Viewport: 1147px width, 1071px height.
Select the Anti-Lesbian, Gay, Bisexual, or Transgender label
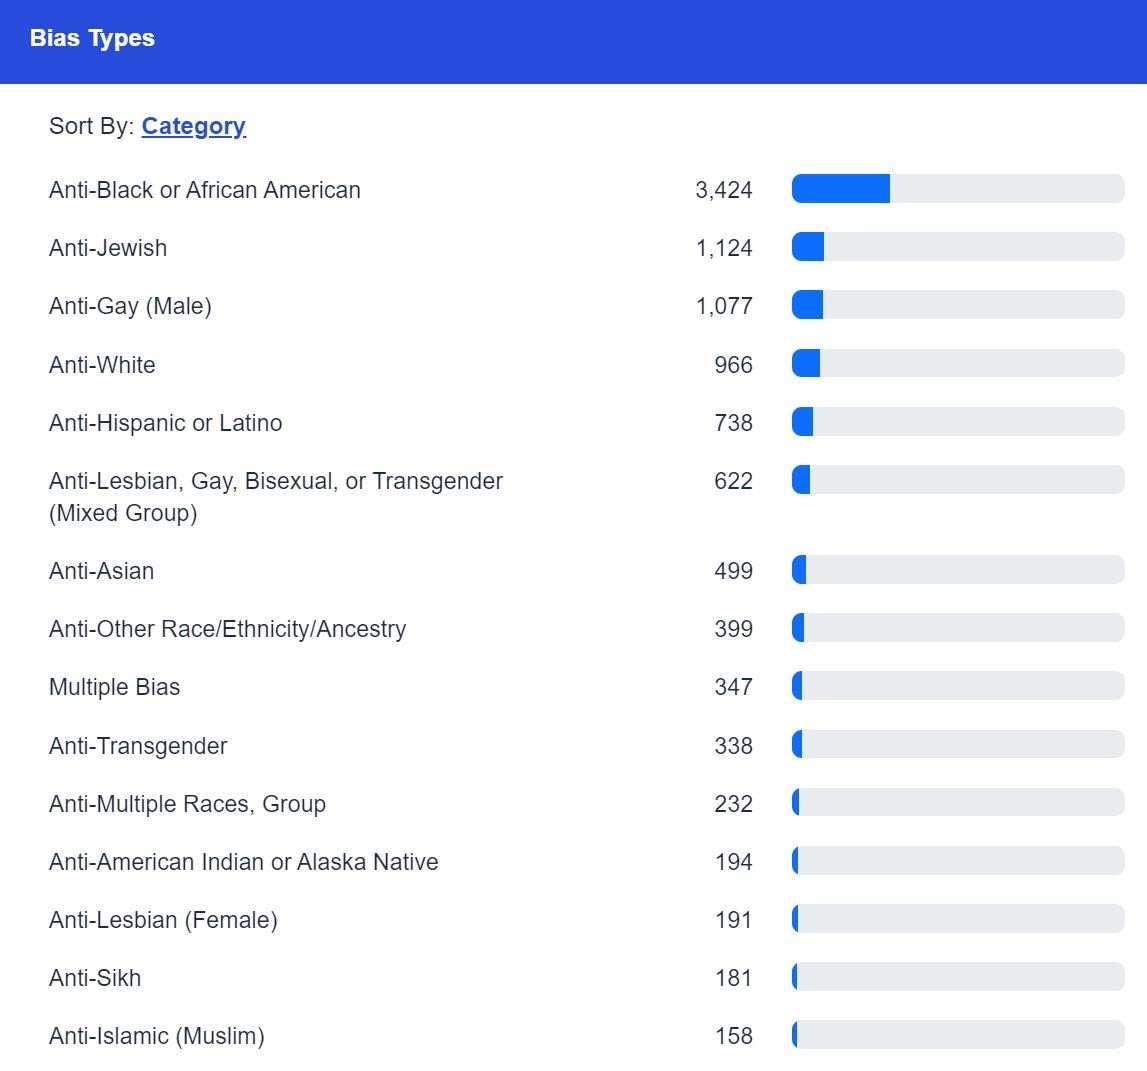point(275,496)
